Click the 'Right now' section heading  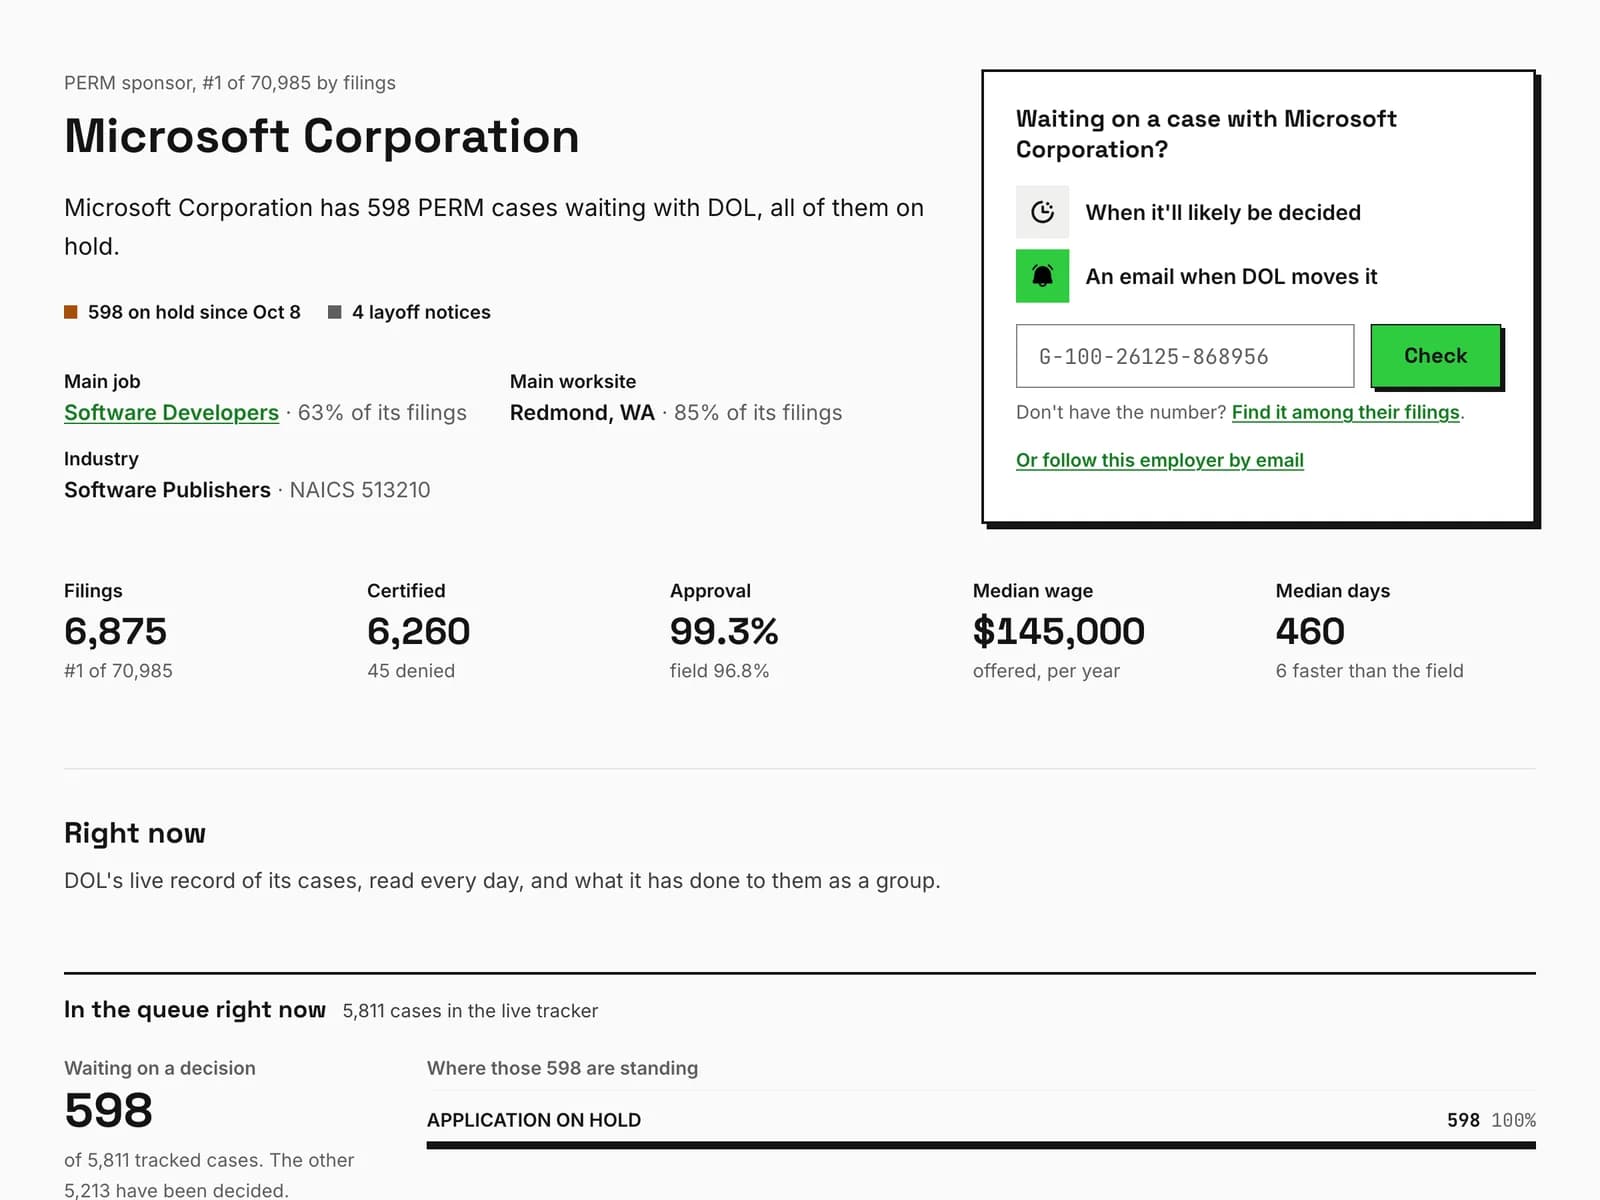coord(135,833)
